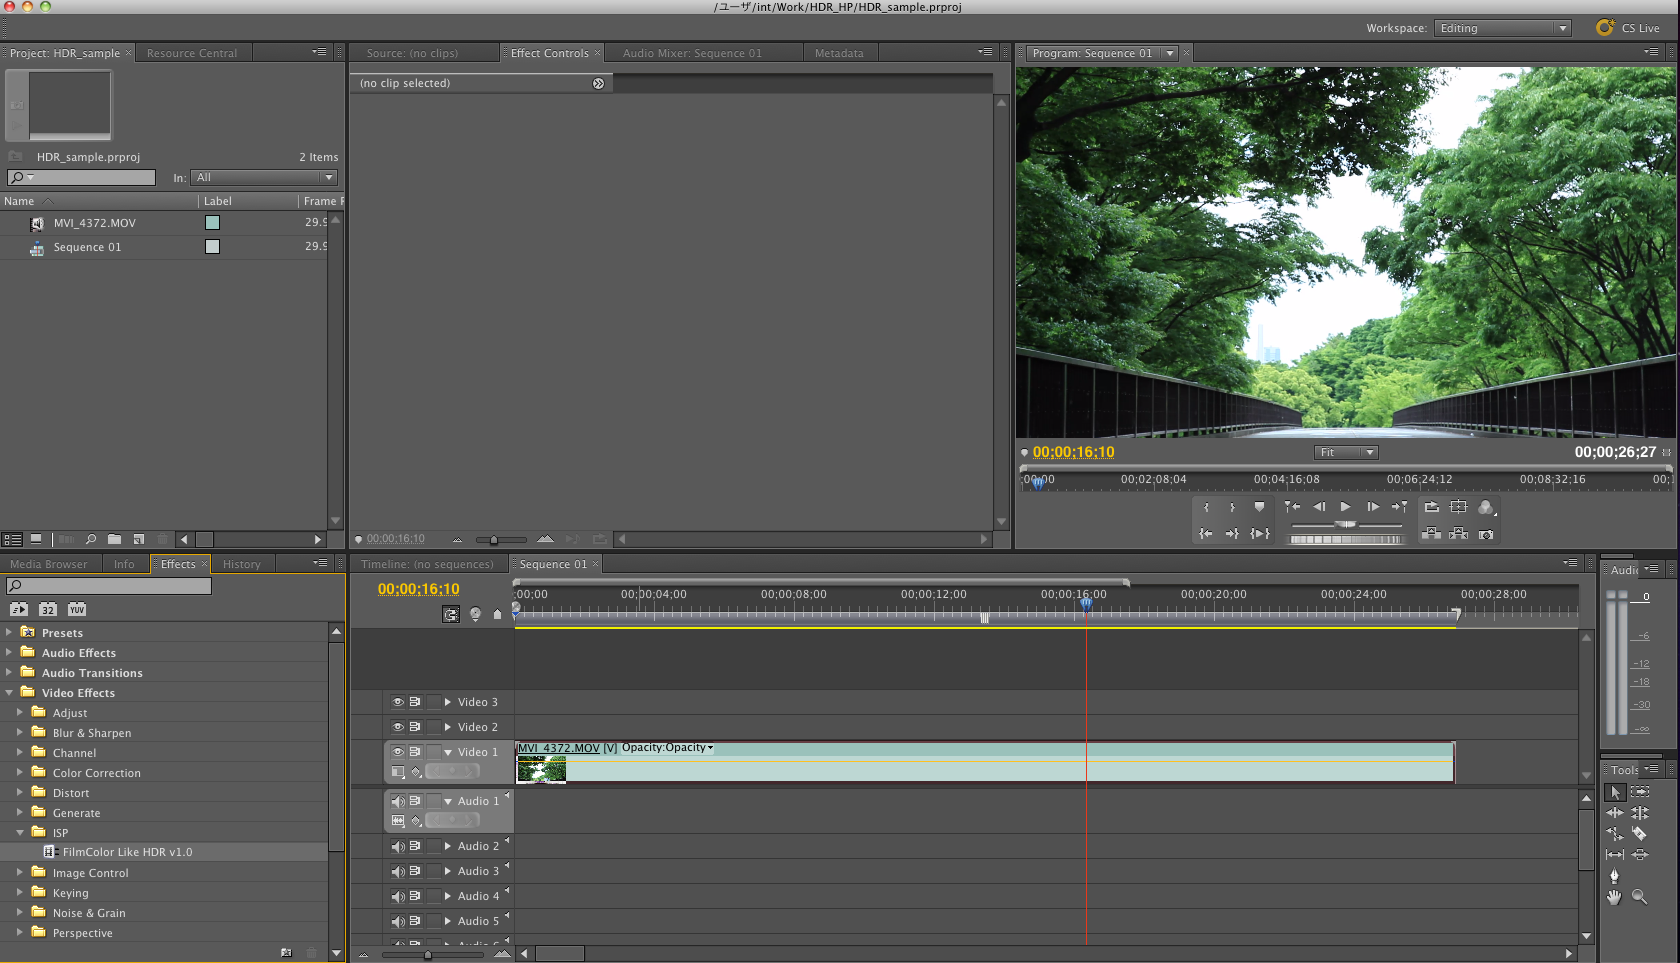Select the Slip tool
Screen dimensions: 1680x963
1614,854
